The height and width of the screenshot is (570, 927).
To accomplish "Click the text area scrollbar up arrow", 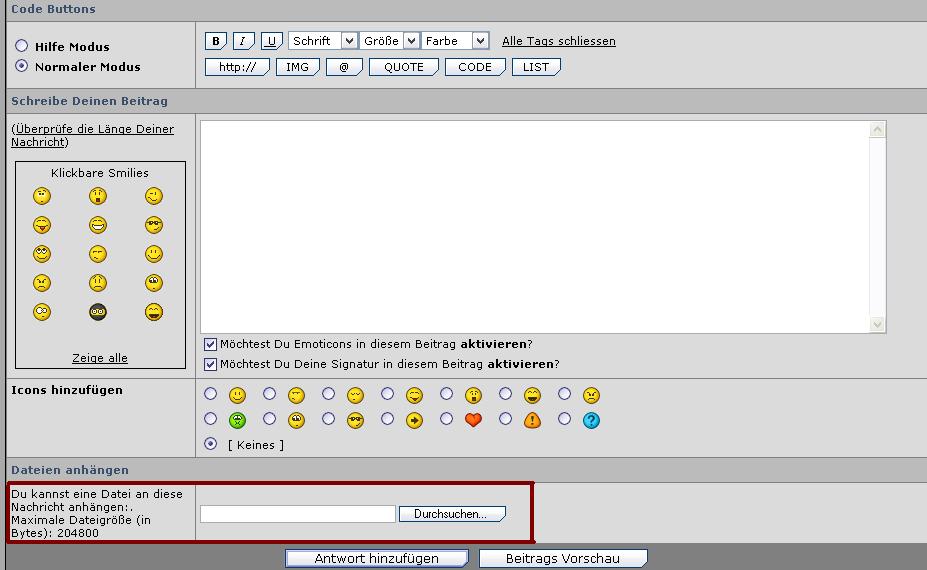I will pyautogui.click(x=877, y=129).
